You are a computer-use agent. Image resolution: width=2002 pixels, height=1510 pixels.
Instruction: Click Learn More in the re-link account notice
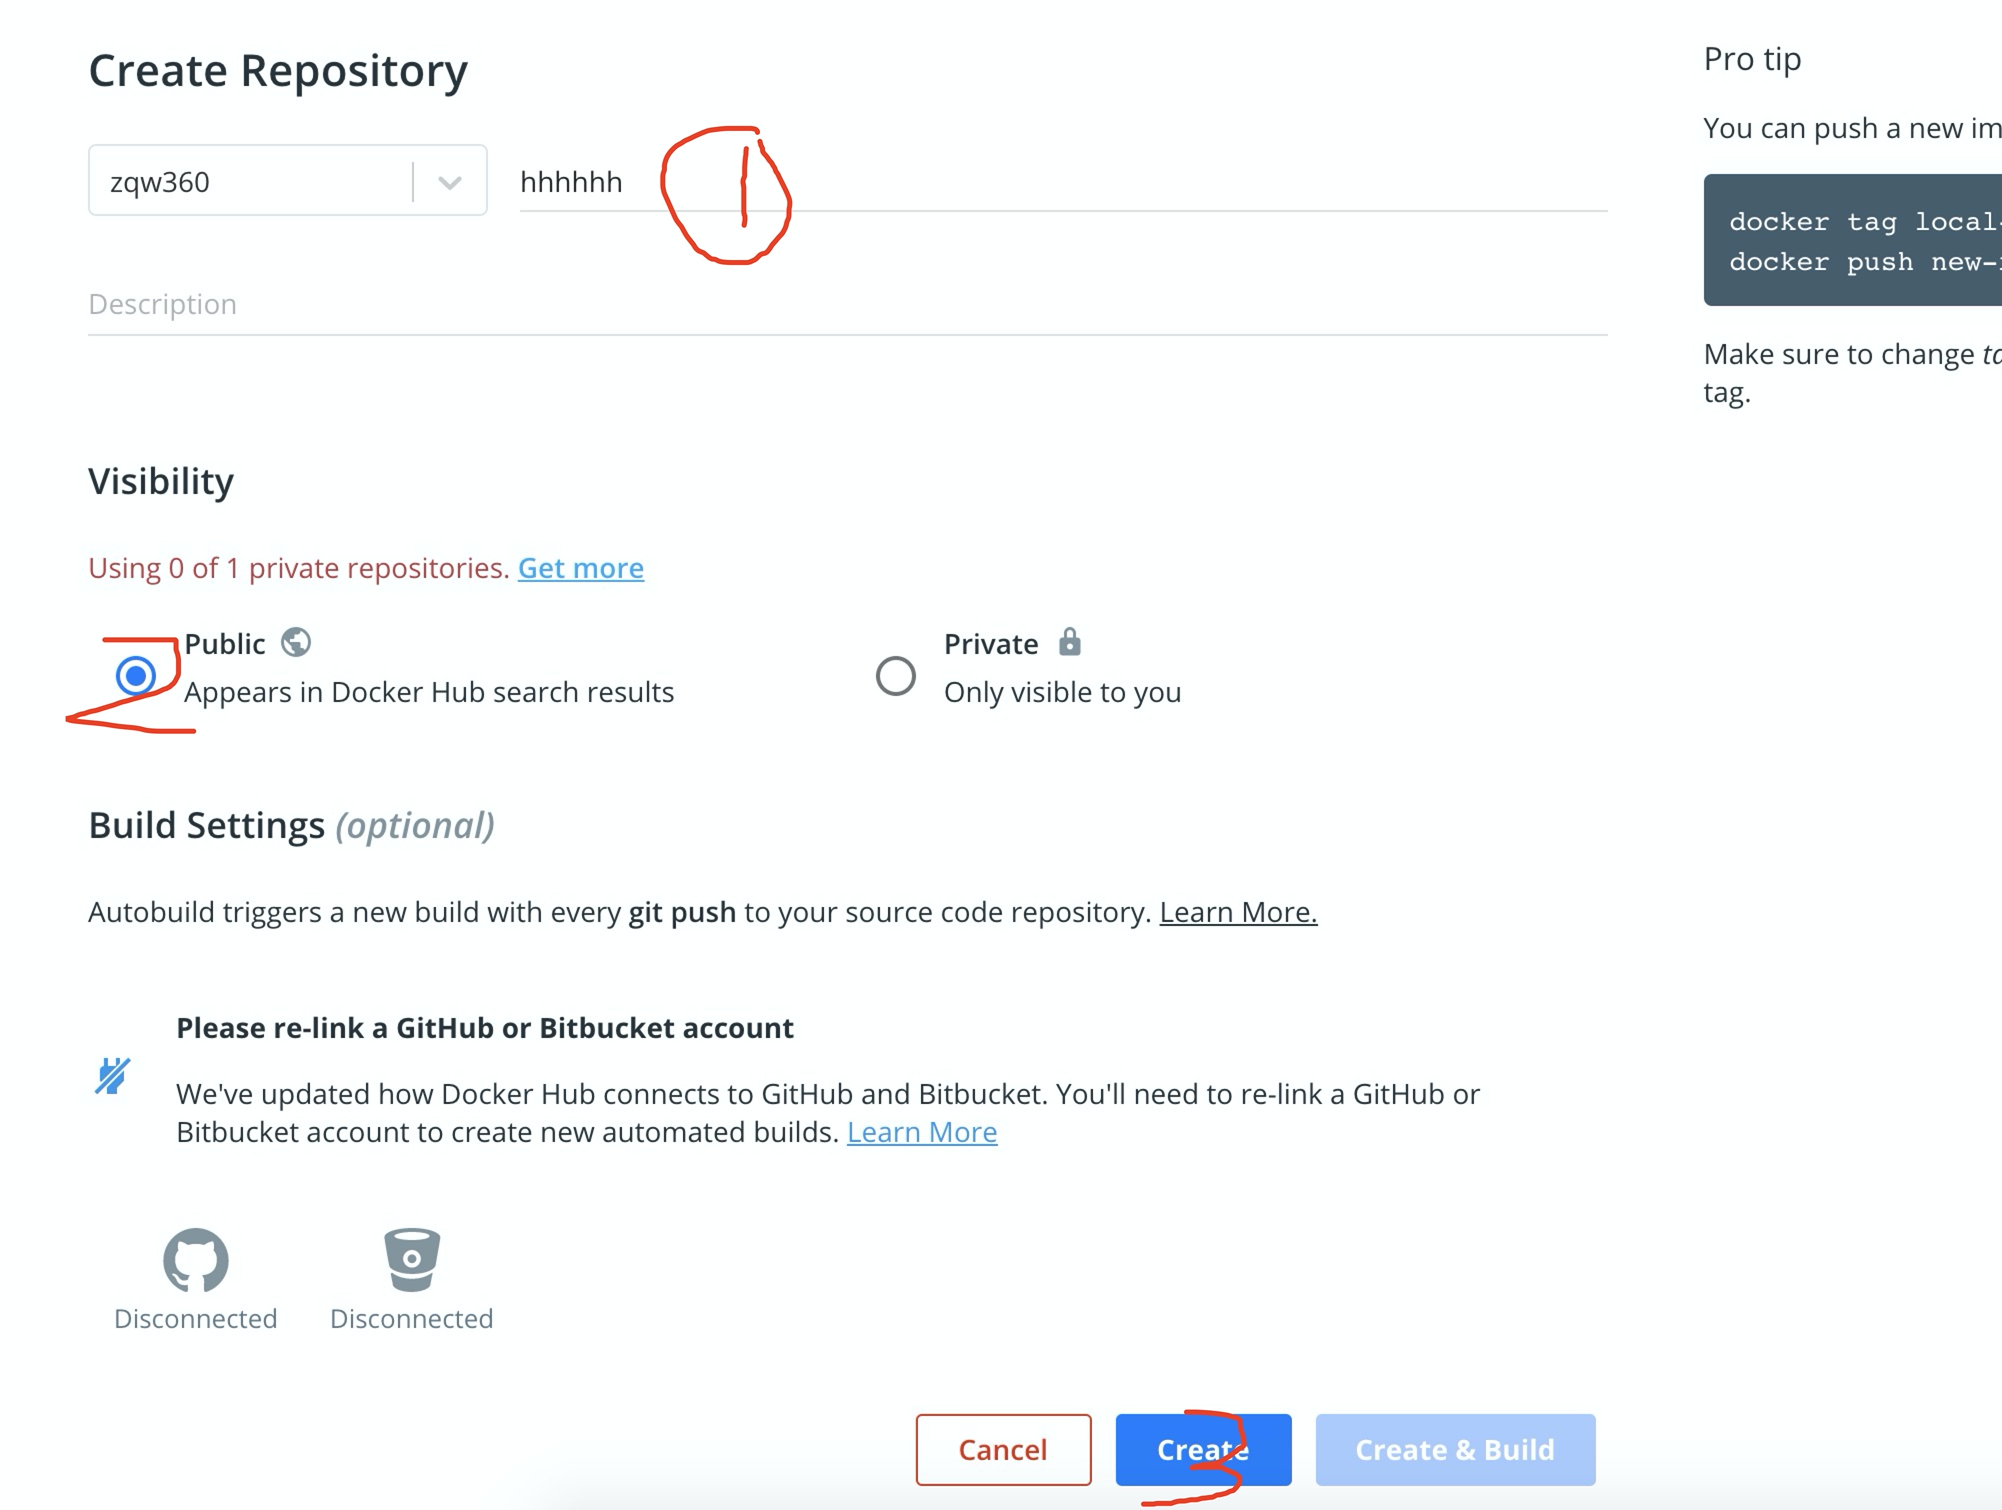click(922, 1131)
